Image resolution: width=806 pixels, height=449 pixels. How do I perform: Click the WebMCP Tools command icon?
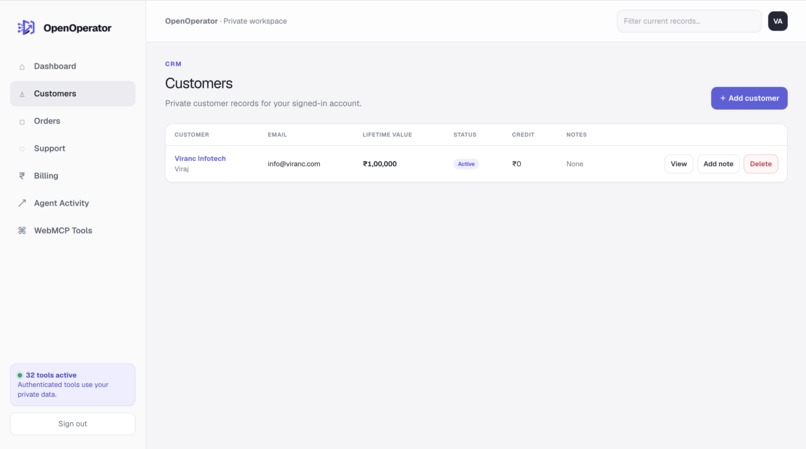pos(22,230)
